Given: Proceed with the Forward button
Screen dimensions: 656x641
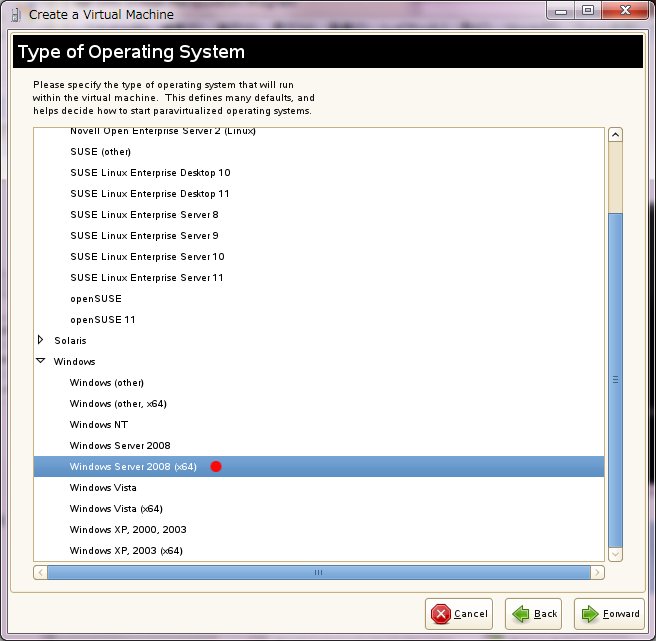Looking at the screenshot, I should point(609,614).
